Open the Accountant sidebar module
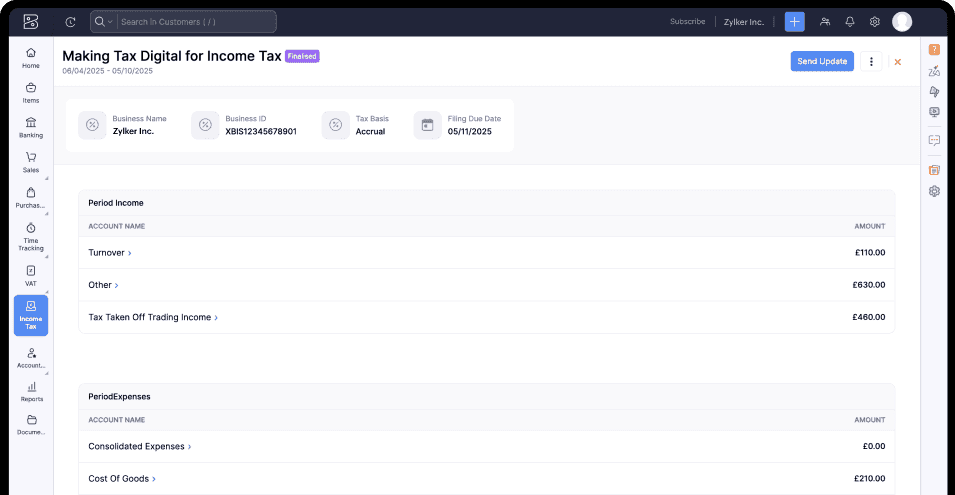This screenshot has width=955, height=495. coord(31,358)
